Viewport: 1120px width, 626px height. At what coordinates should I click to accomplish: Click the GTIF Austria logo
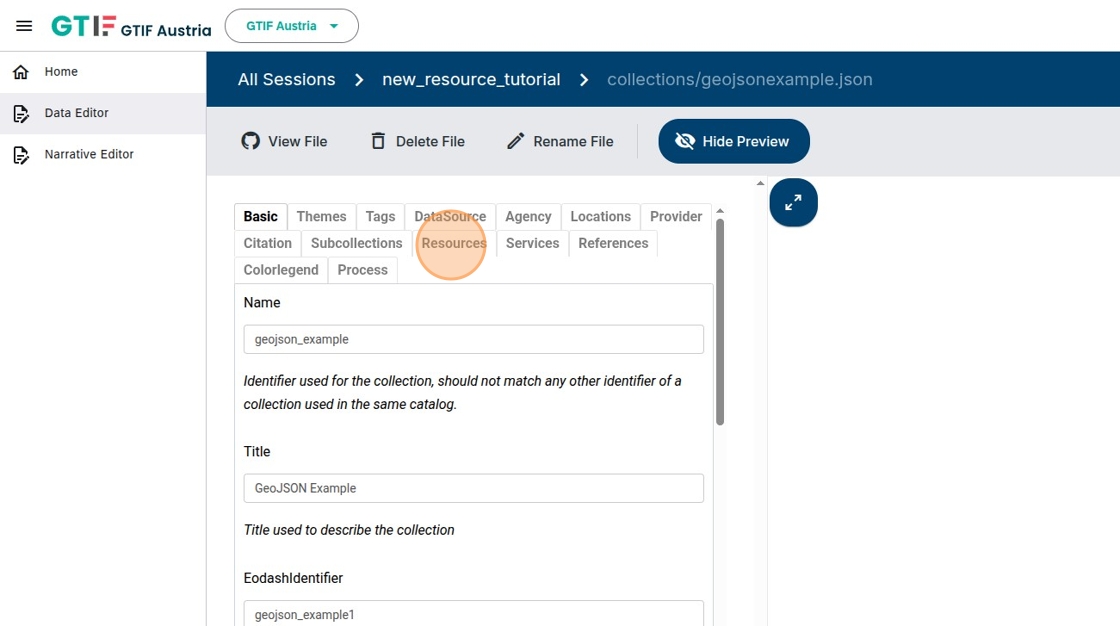click(x=131, y=26)
